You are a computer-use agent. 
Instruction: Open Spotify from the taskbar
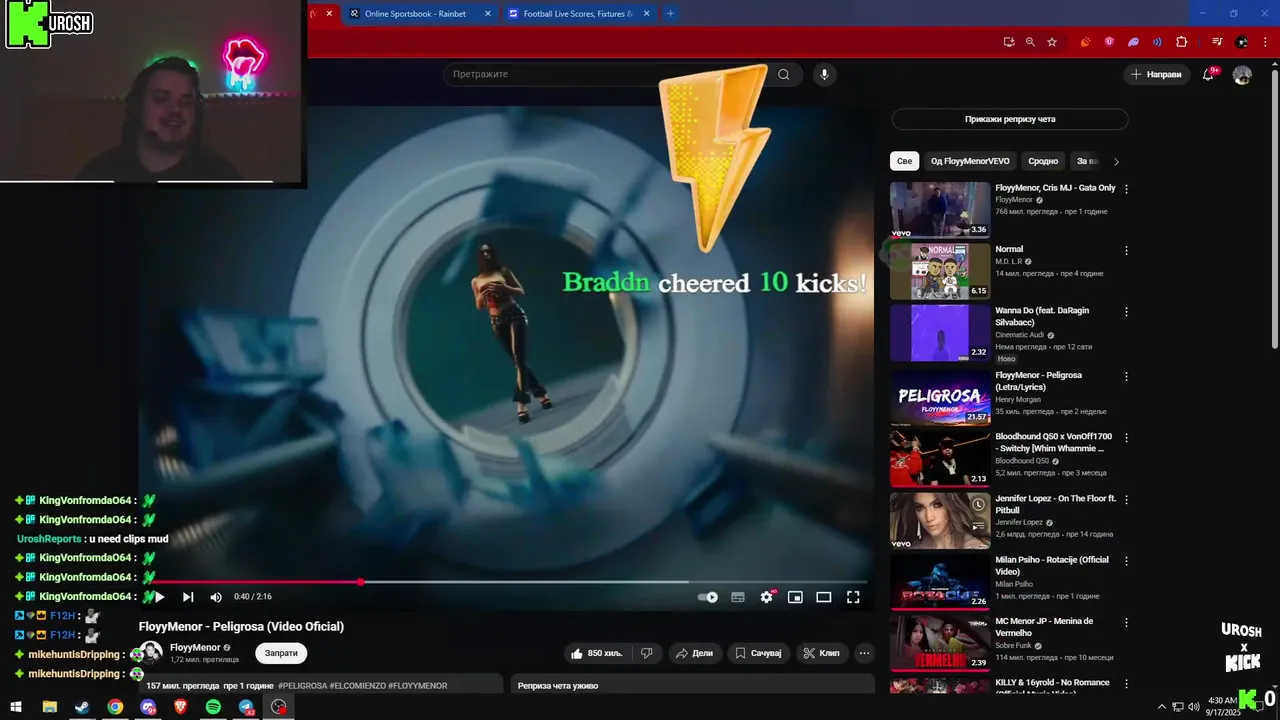point(213,707)
